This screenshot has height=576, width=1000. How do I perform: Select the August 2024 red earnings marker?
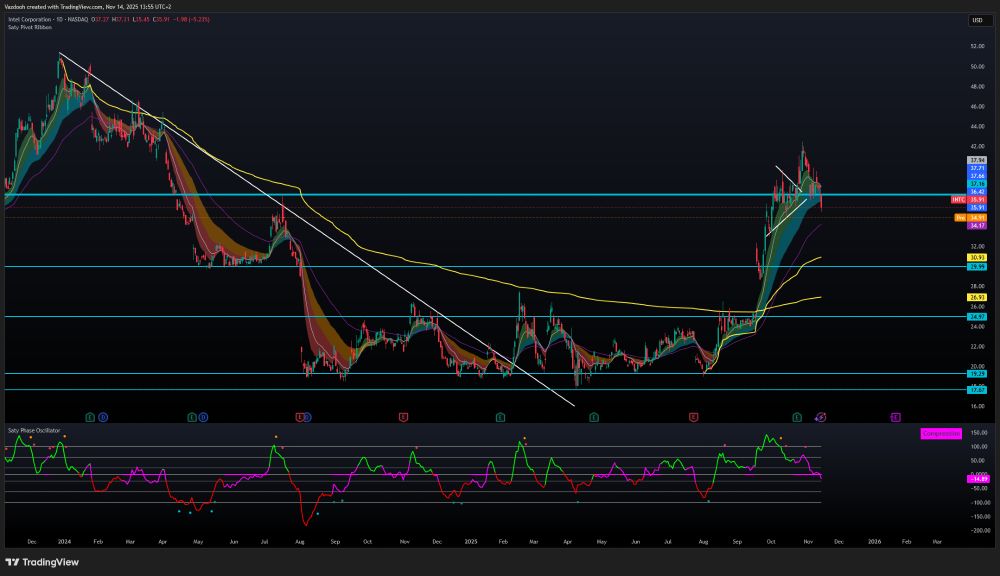300,417
